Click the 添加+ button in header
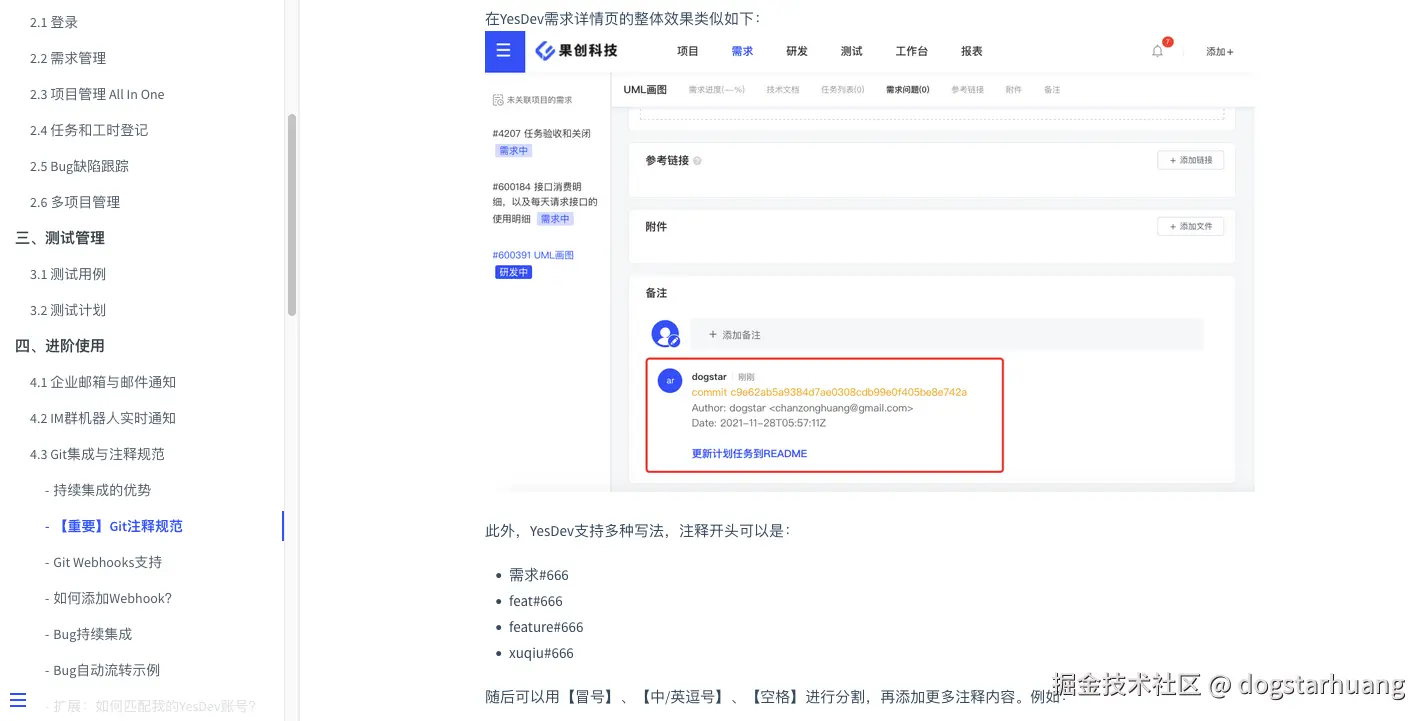Image resolution: width=1425 pixels, height=721 pixels. (1220, 52)
